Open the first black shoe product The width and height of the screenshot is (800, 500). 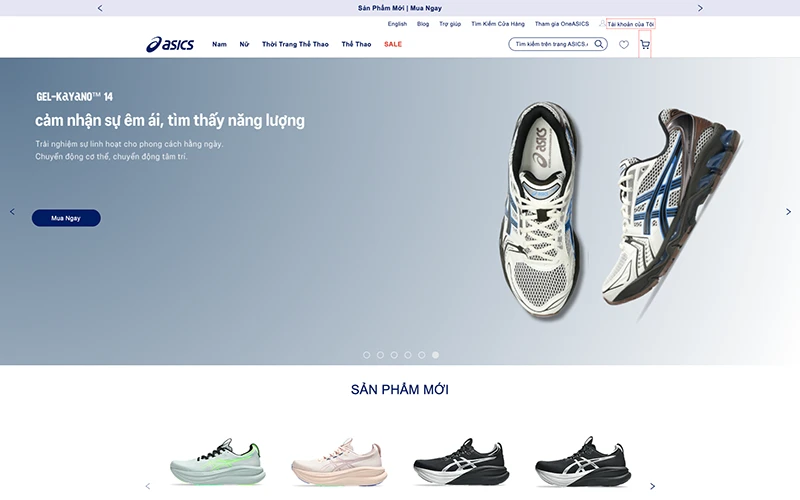point(461,462)
